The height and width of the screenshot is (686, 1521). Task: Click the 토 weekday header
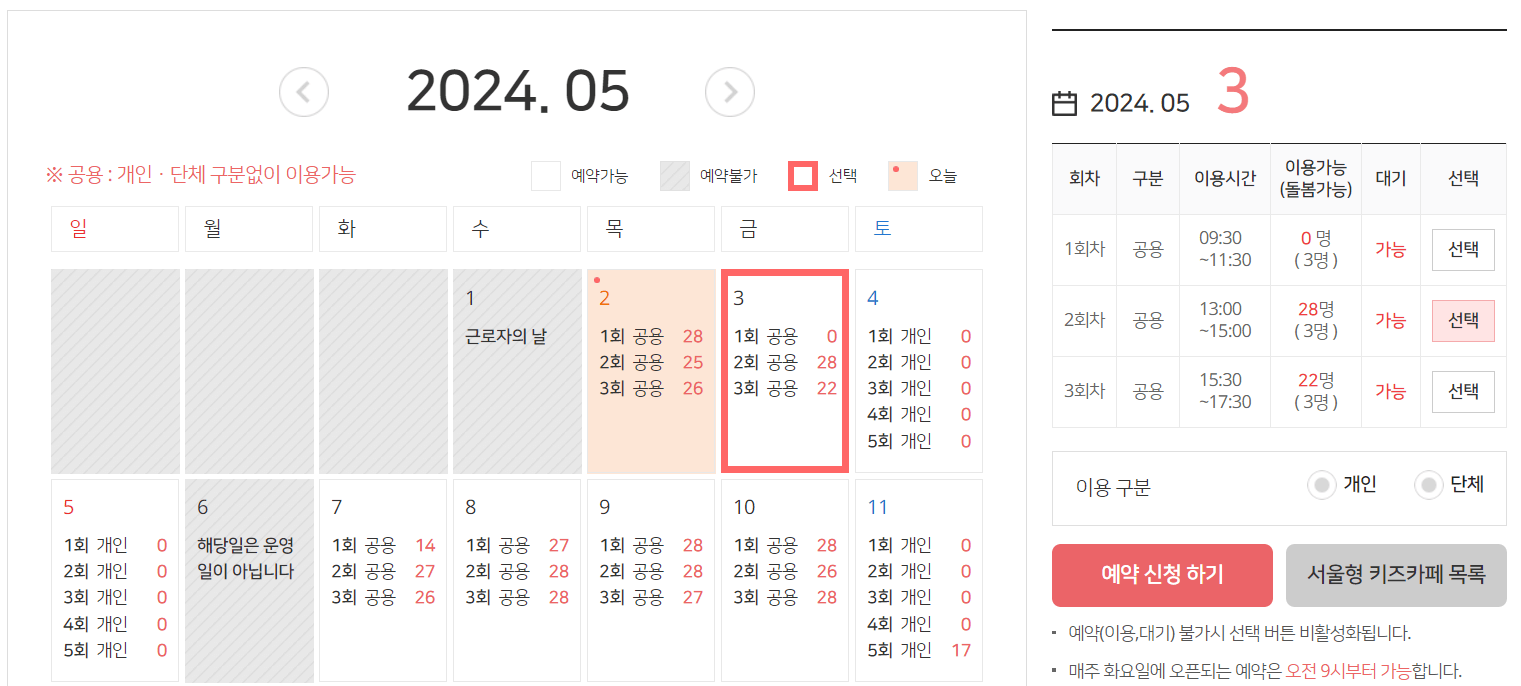tap(918, 228)
